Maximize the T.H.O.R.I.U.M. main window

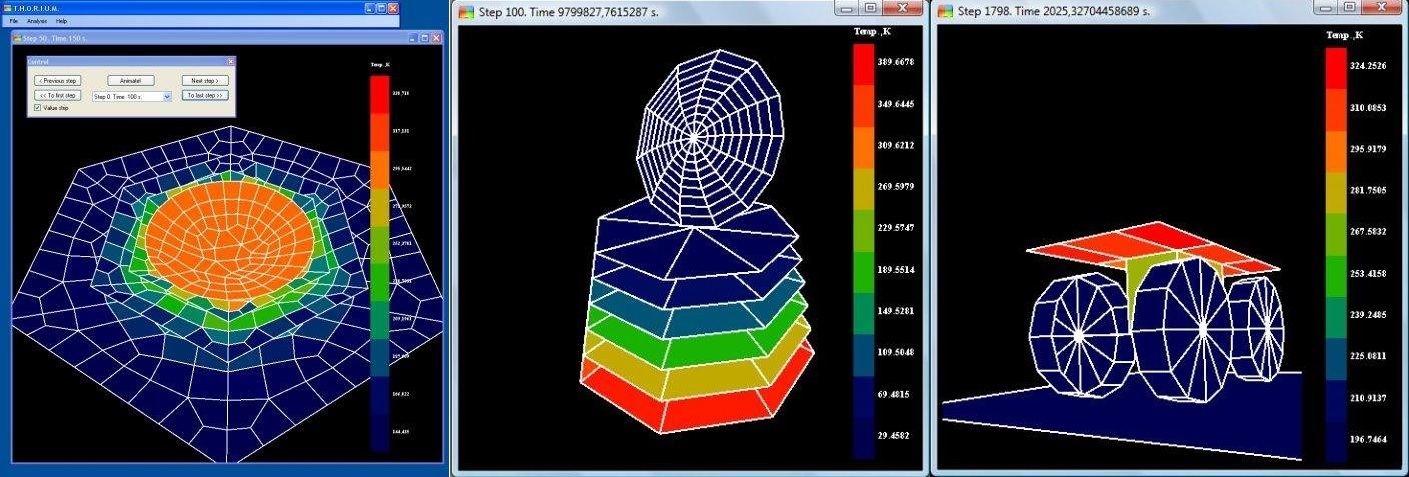tap(381, 8)
